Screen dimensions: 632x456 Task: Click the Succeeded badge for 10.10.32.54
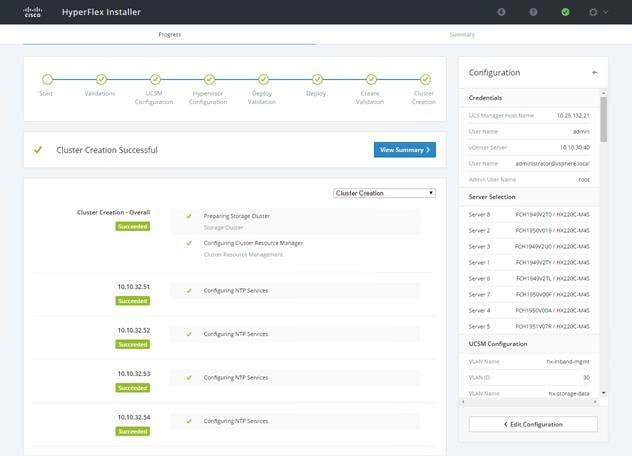pyautogui.click(x=133, y=431)
